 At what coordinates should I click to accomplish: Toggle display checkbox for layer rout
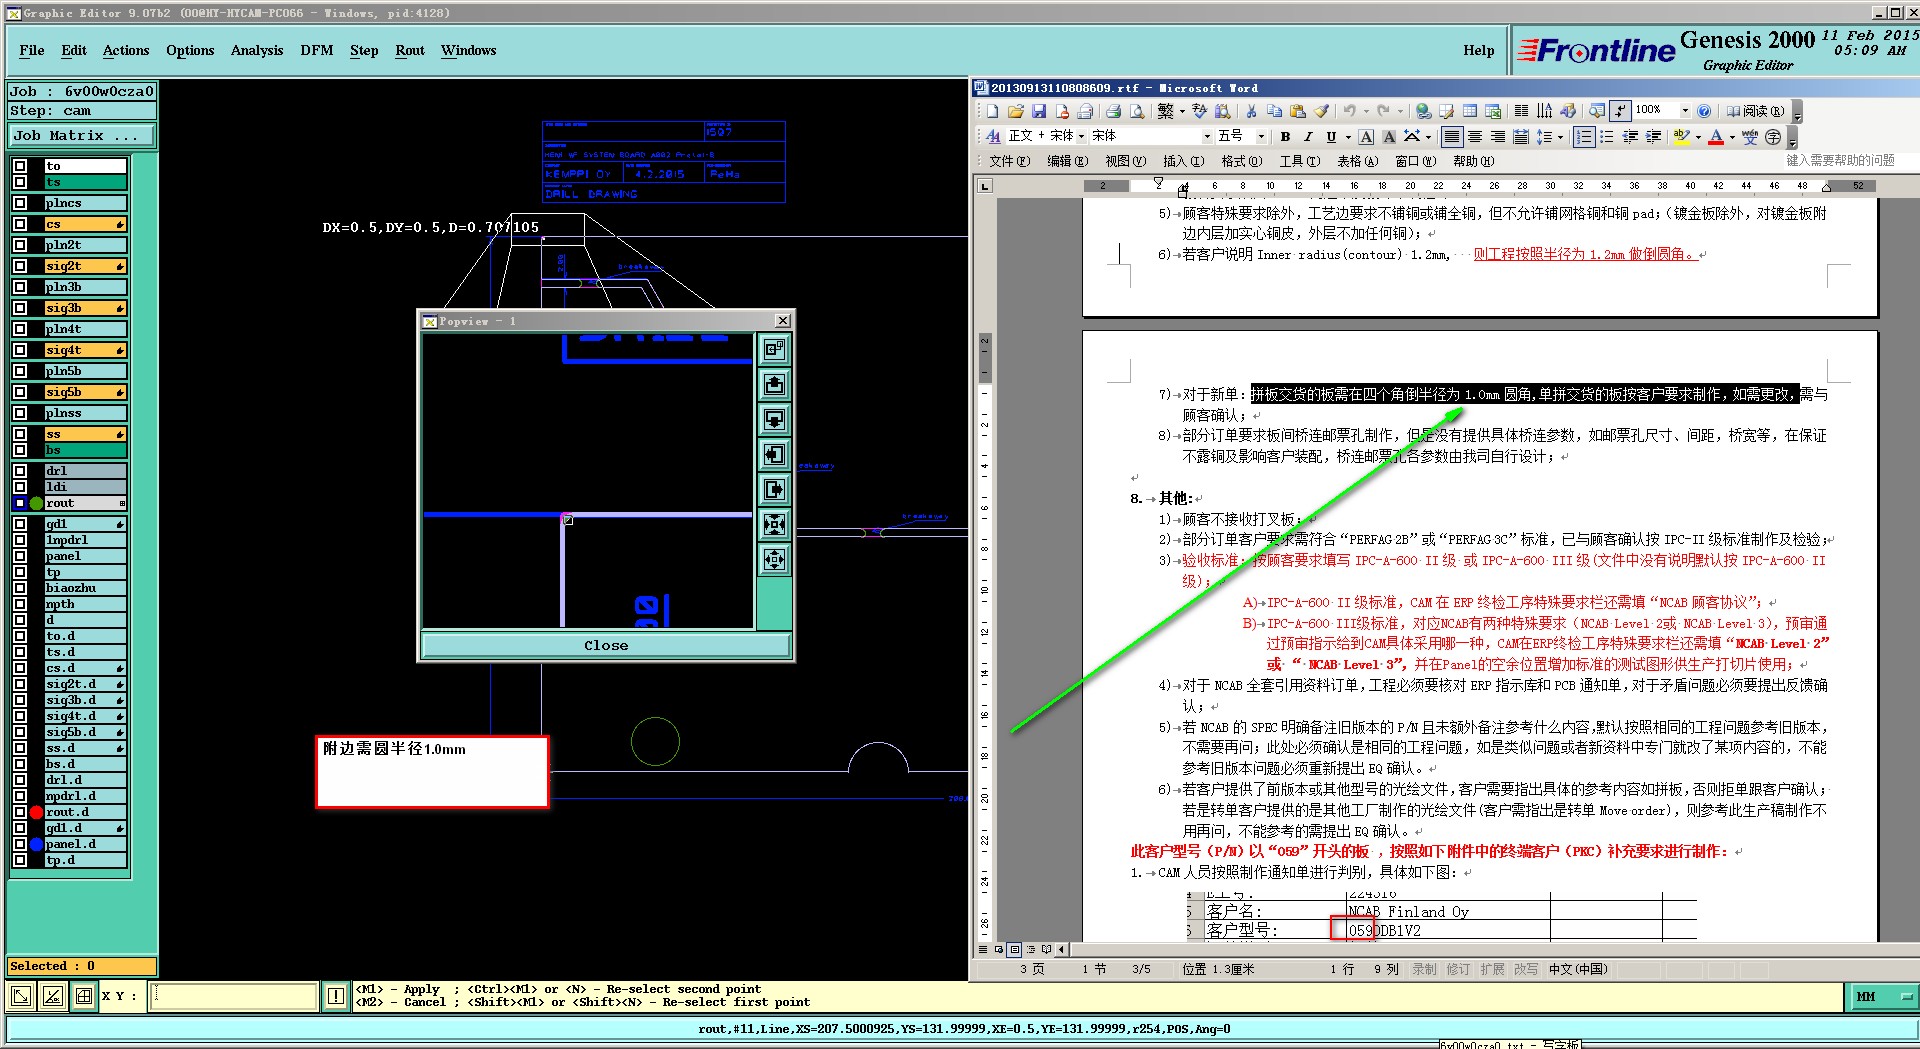[x=20, y=503]
